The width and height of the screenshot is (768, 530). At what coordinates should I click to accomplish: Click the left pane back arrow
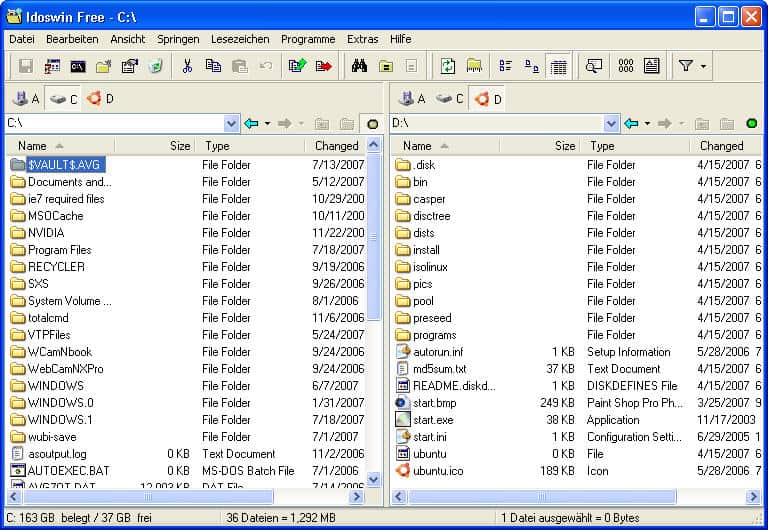coord(251,123)
